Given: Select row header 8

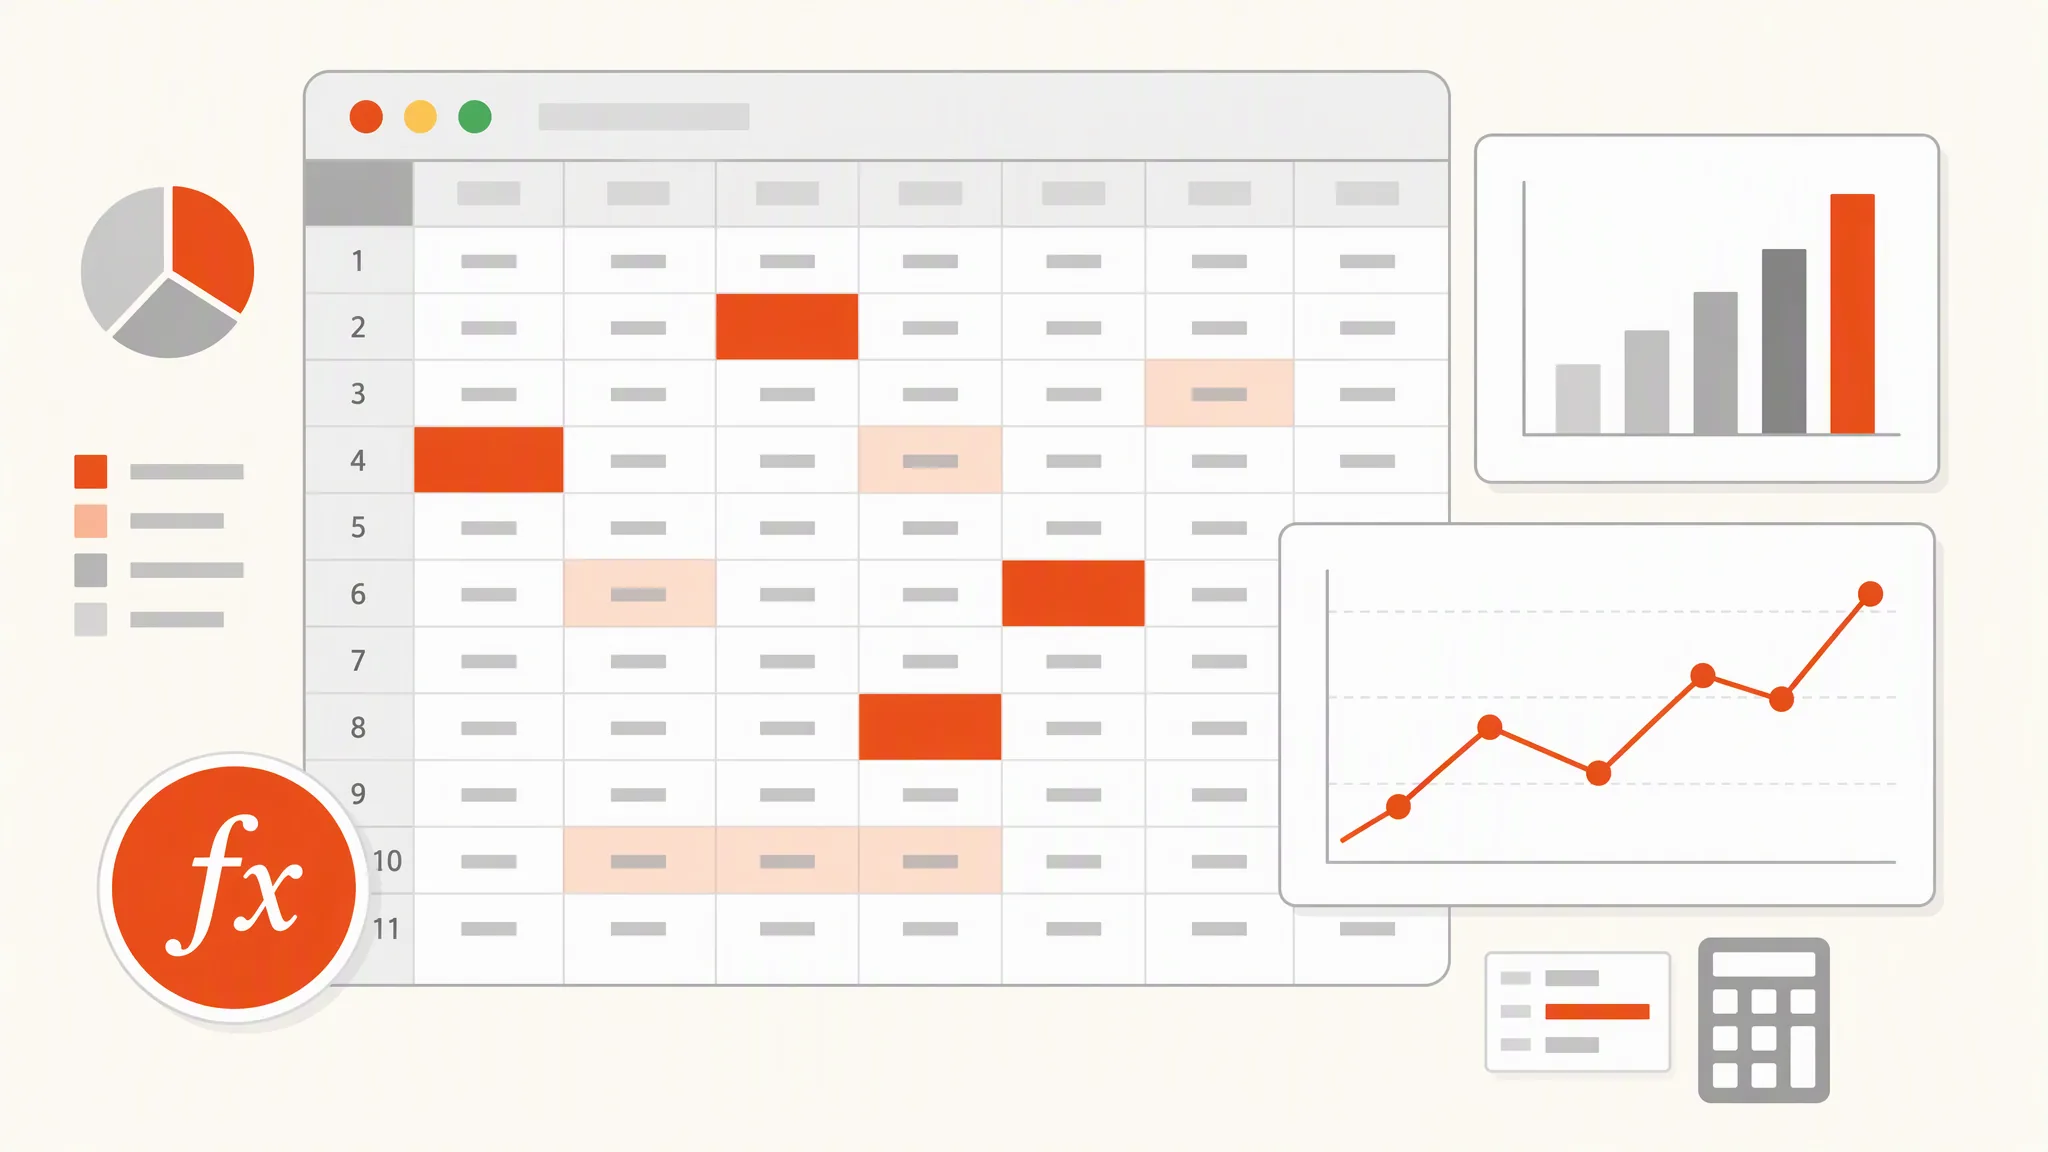Looking at the screenshot, I should (359, 727).
